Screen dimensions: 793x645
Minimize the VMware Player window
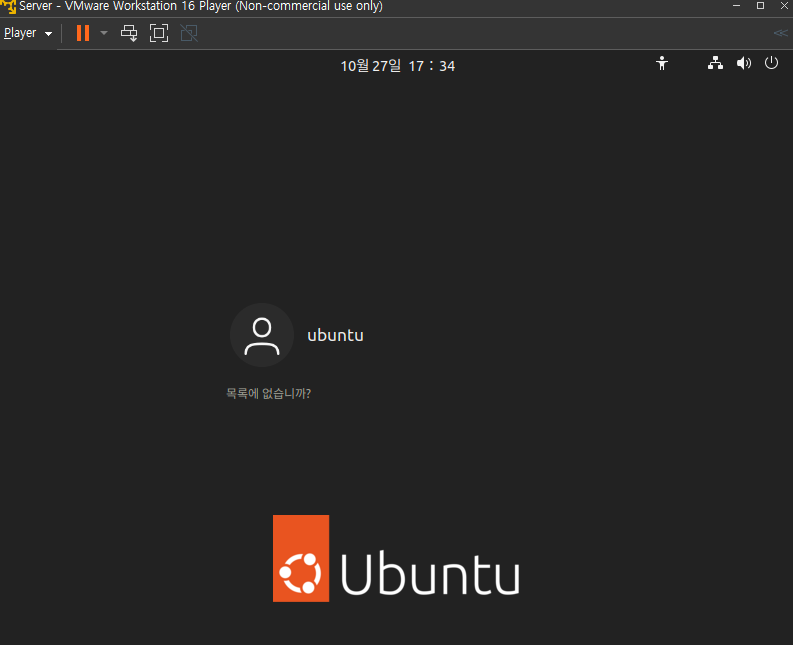[736, 6]
